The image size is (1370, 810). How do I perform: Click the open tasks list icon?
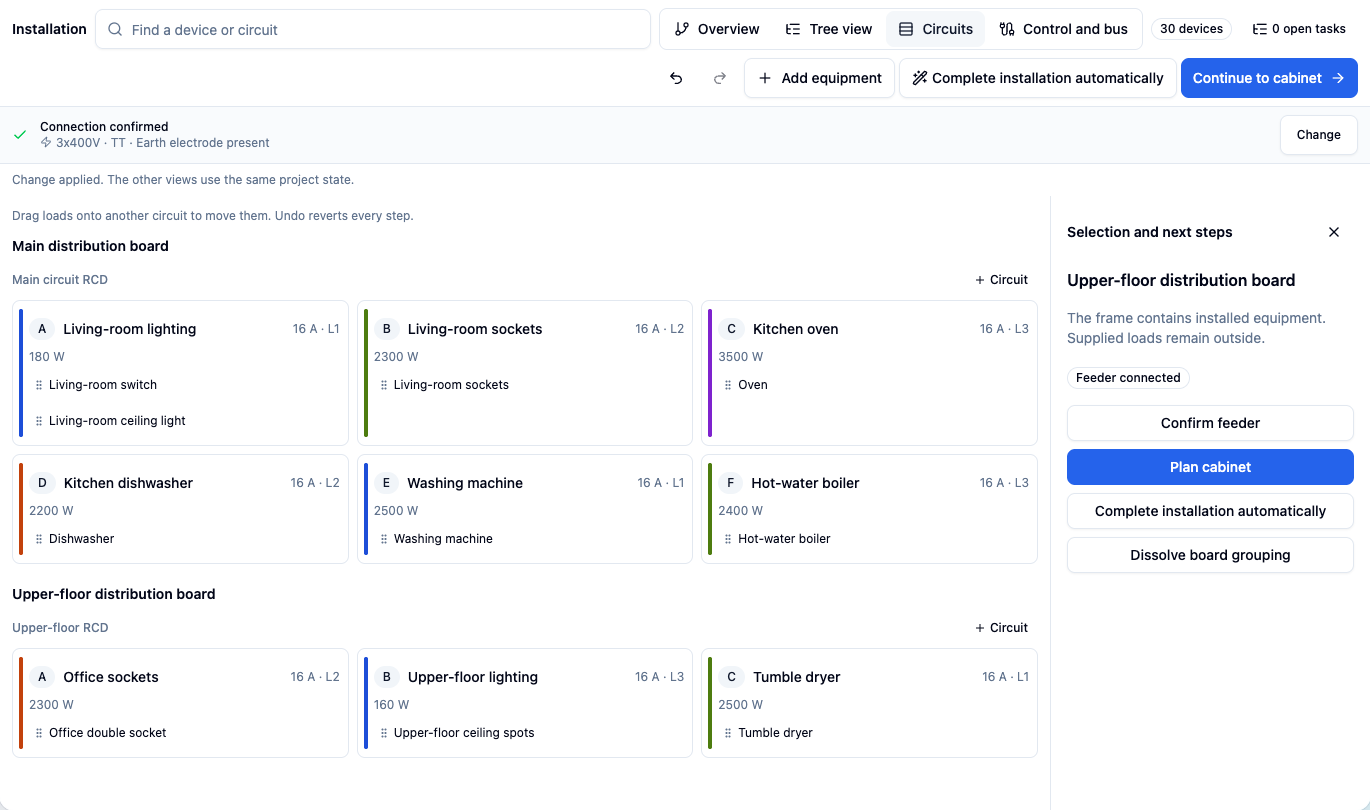coord(1260,29)
